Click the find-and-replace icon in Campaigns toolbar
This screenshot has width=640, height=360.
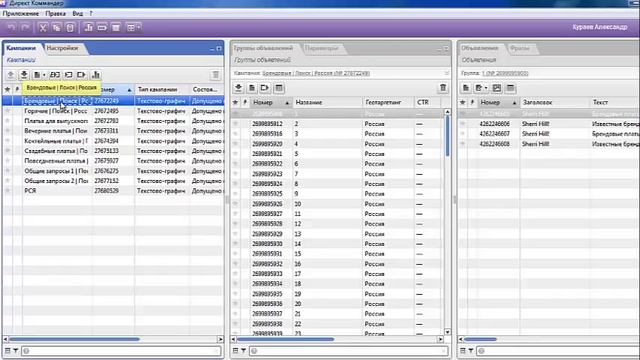pos(55,75)
